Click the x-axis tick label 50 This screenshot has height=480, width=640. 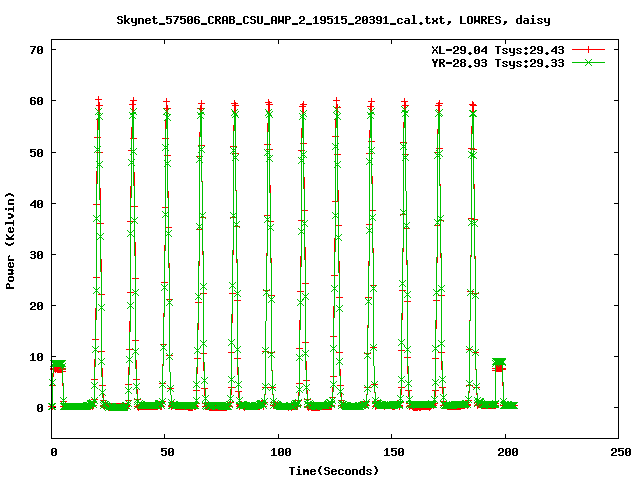167,452
